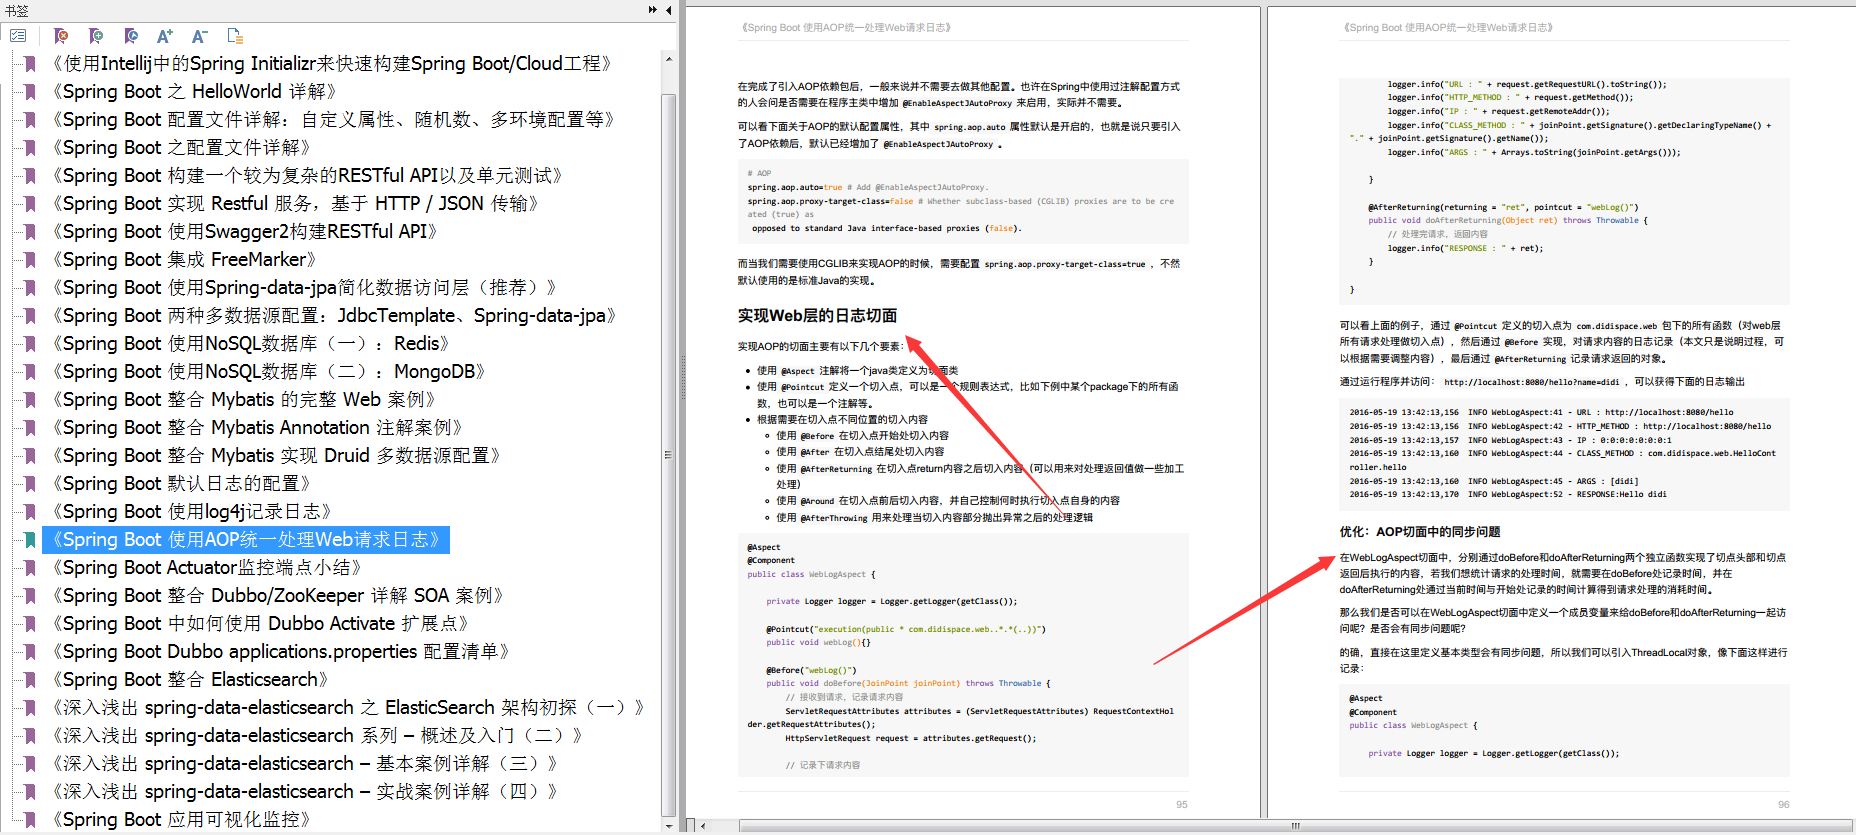Viewport: 1856px width, 835px height.
Task: Open 两种多数据源配置 JdbcTemplate bookmark
Action: click(x=333, y=316)
